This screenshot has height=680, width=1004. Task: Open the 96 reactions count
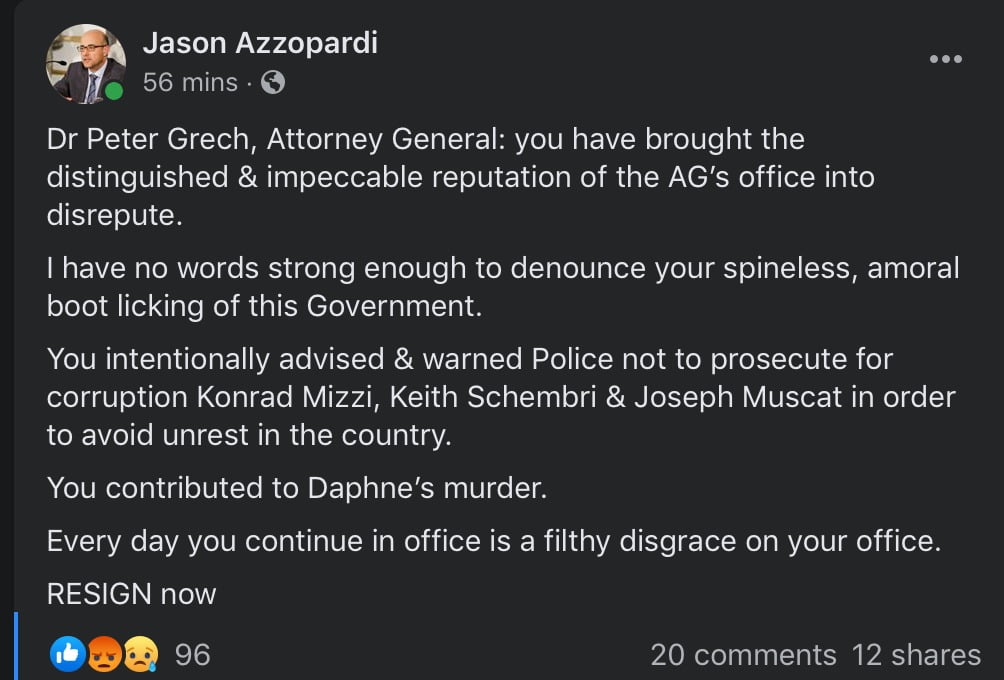click(x=193, y=655)
